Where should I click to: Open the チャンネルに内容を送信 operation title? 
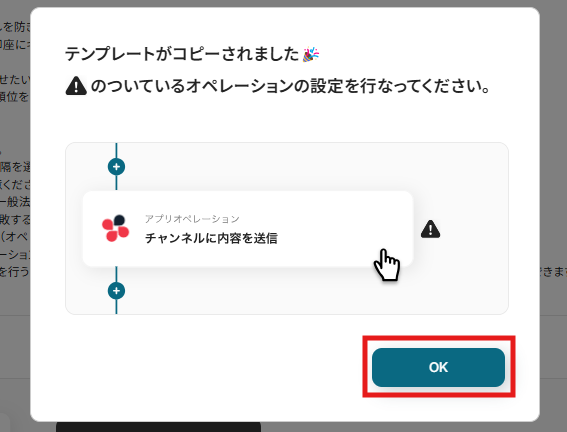pos(211,238)
